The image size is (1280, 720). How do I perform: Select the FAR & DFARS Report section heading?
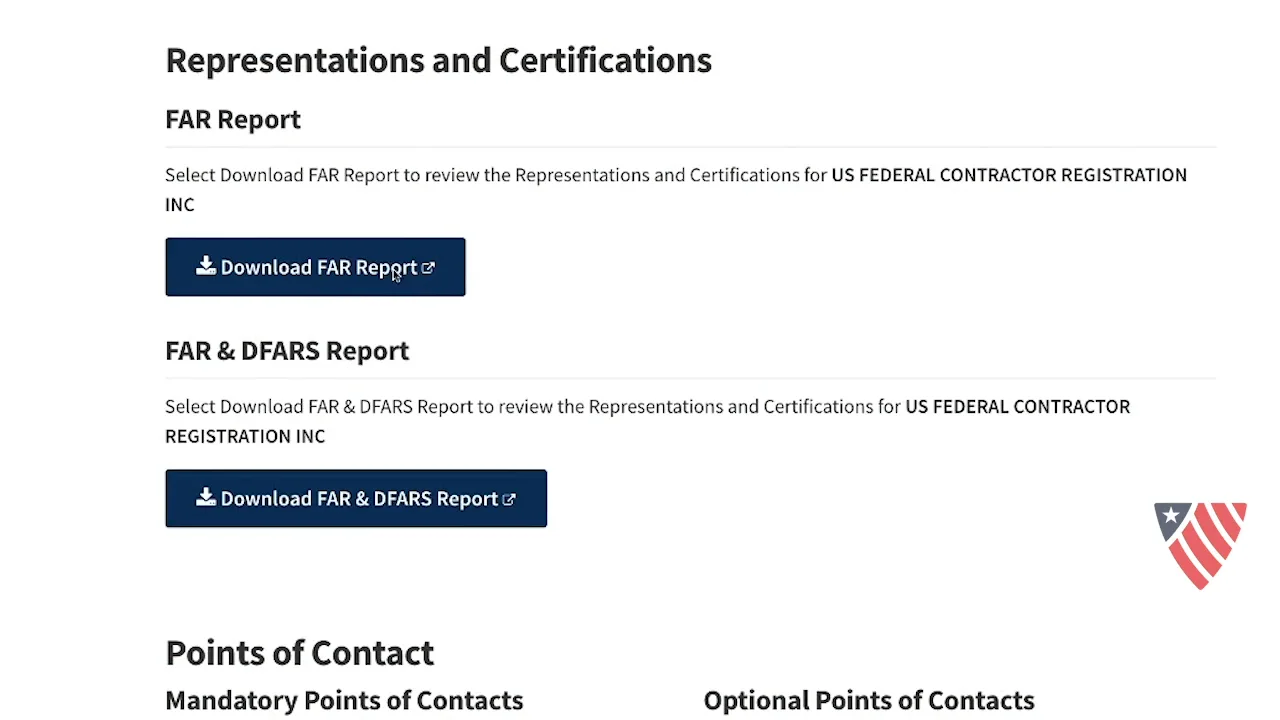pyautogui.click(x=287, y=351)
